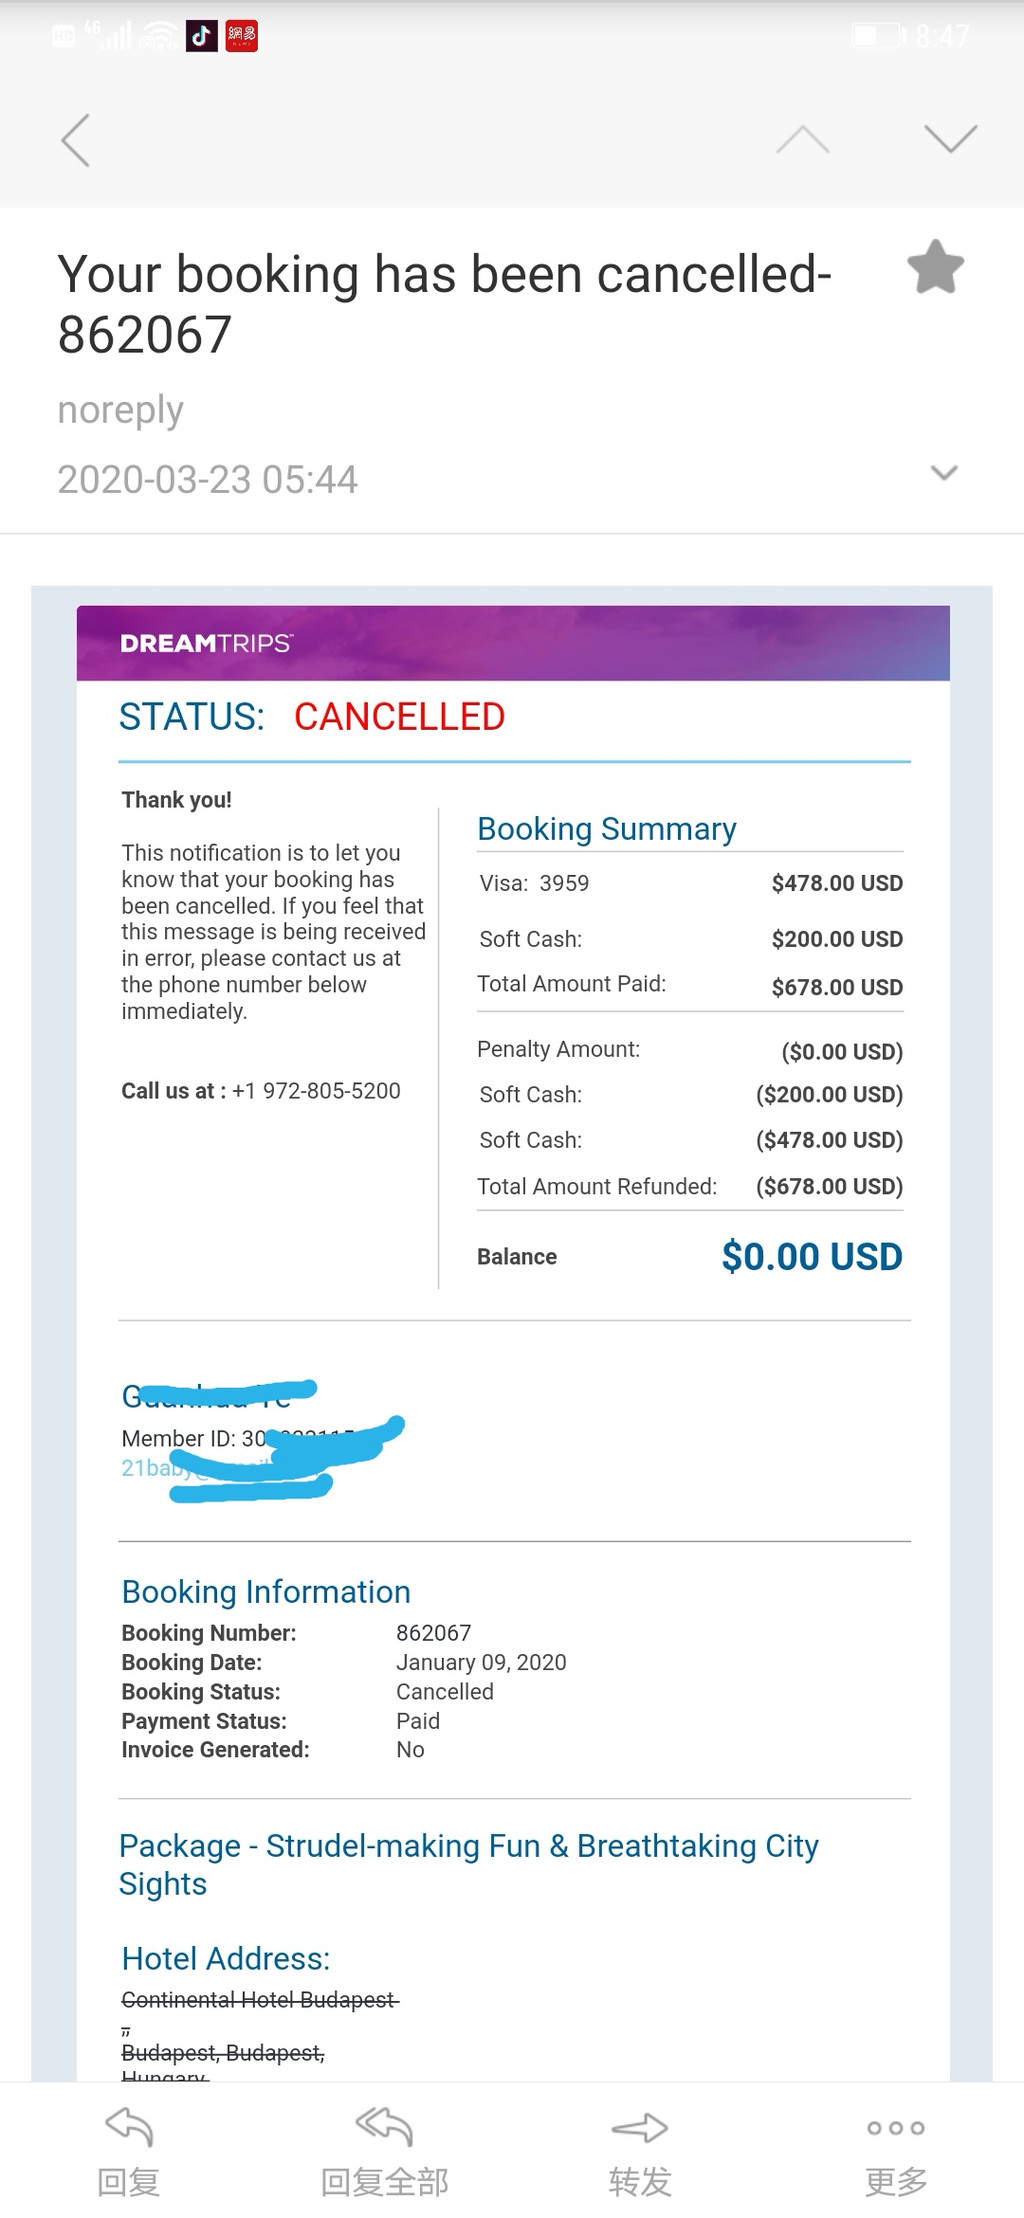The width and height of the screenshot is (1024, 2218).
Task: Tap the Strudel-making Fun package title
Action: tap(468, 1864)
